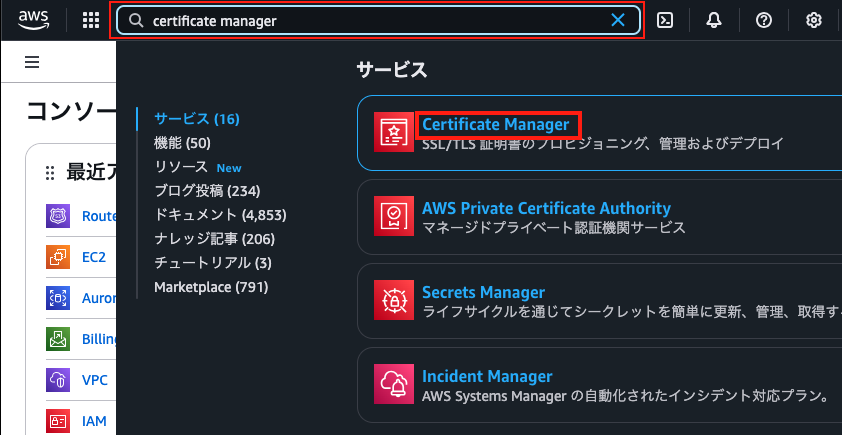
Task: Open the notifications bell icon
Action: [x=714, y=20]
